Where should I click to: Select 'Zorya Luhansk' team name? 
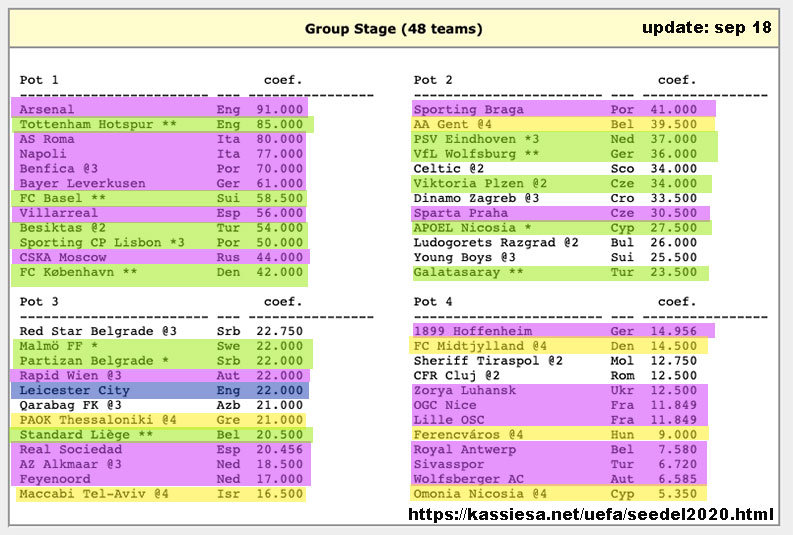(464, 390)
